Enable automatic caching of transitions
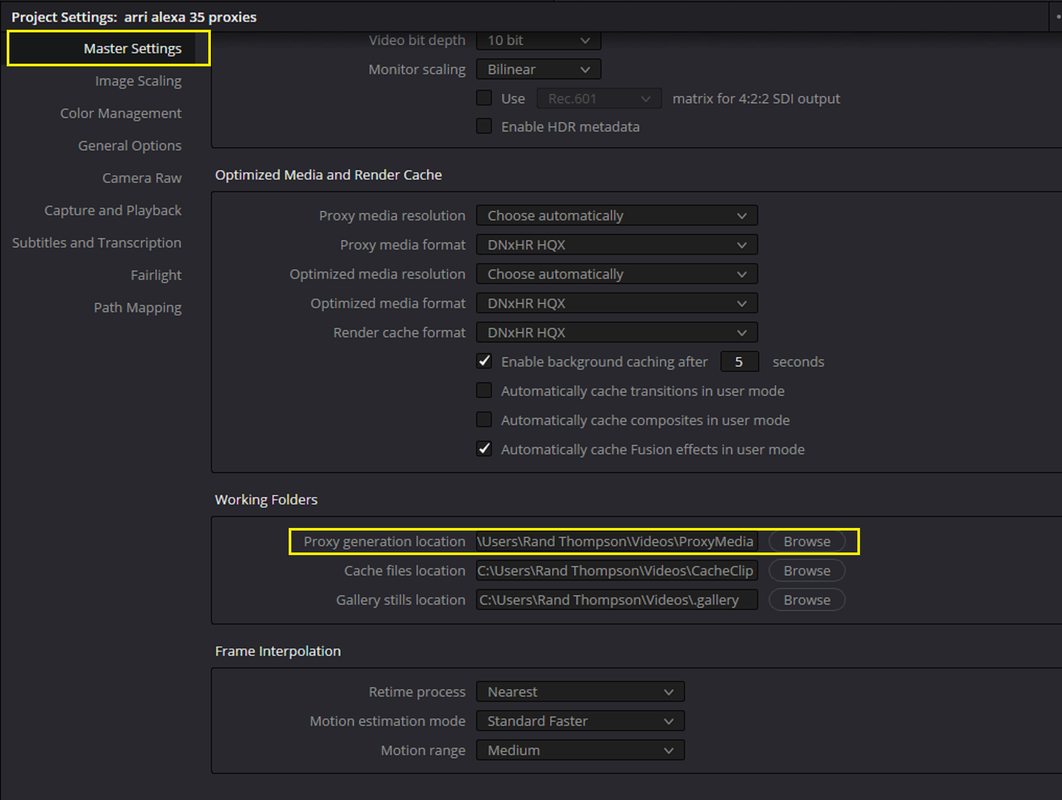 (x=484, y=391)
